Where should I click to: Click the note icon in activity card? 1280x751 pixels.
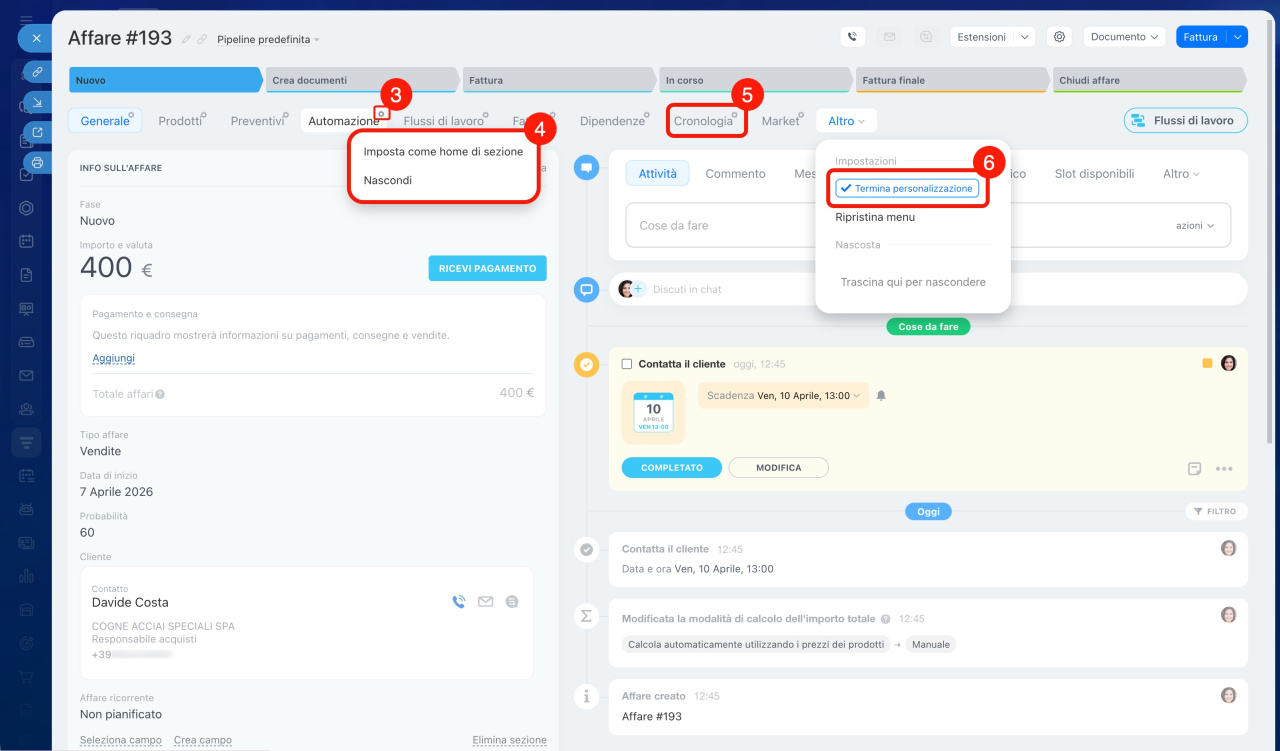[1194, 468]
